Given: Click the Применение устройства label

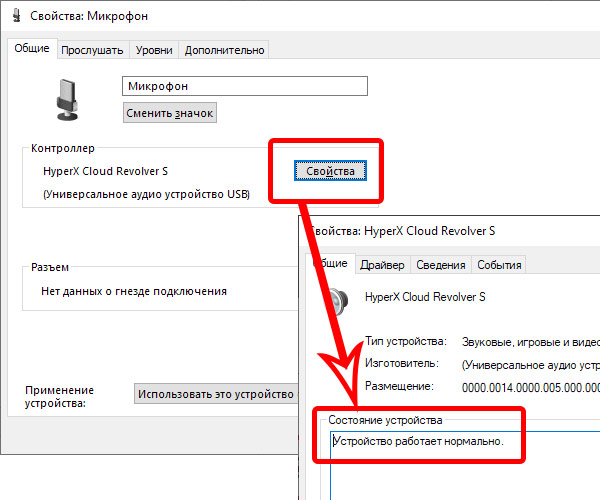Looking at the screenshot, I should click(x=59, y=397).
